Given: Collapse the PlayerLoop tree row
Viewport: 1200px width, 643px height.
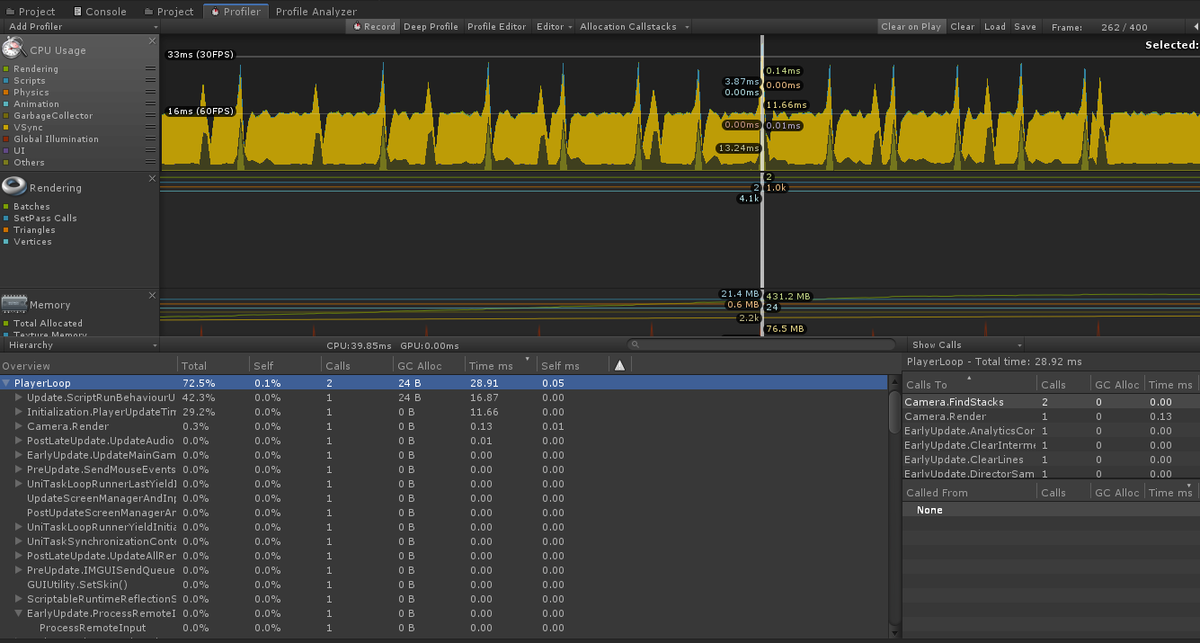Looking at the screenshot, I should click(7, 383).
